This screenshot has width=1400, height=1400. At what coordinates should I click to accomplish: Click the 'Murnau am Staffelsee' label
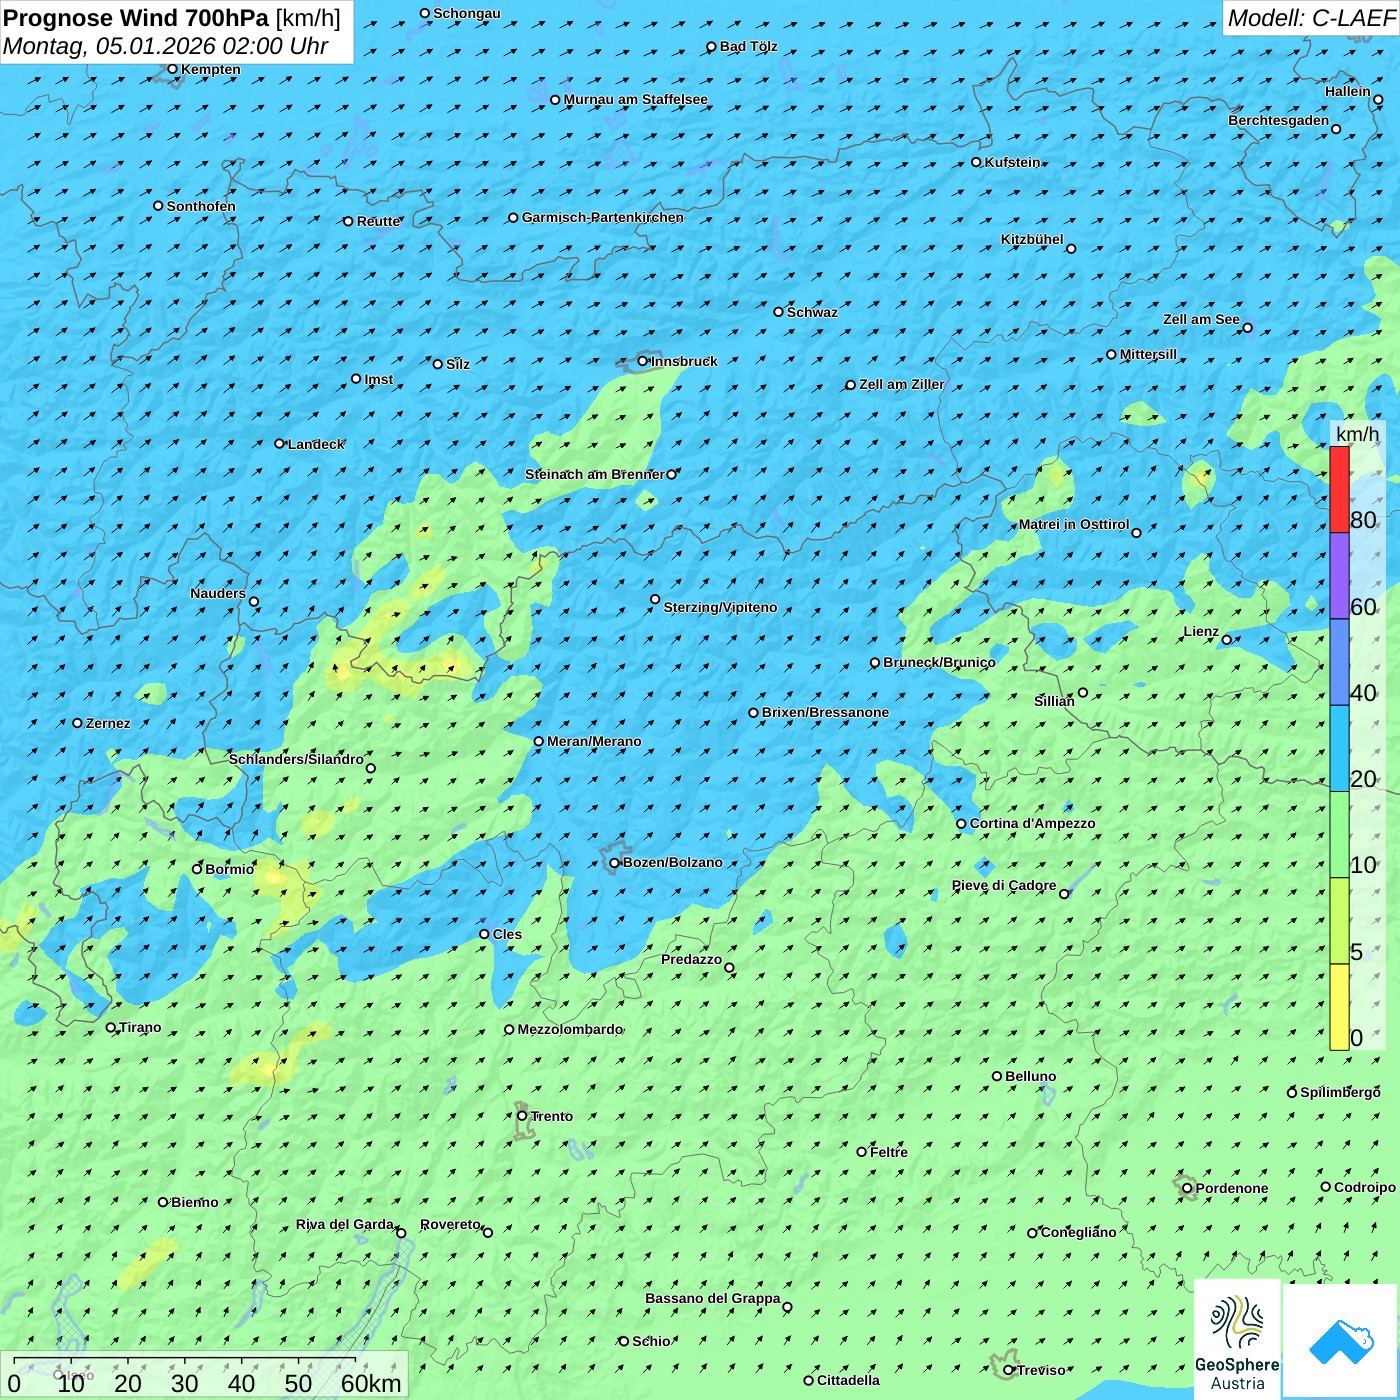tap(635, 99)
